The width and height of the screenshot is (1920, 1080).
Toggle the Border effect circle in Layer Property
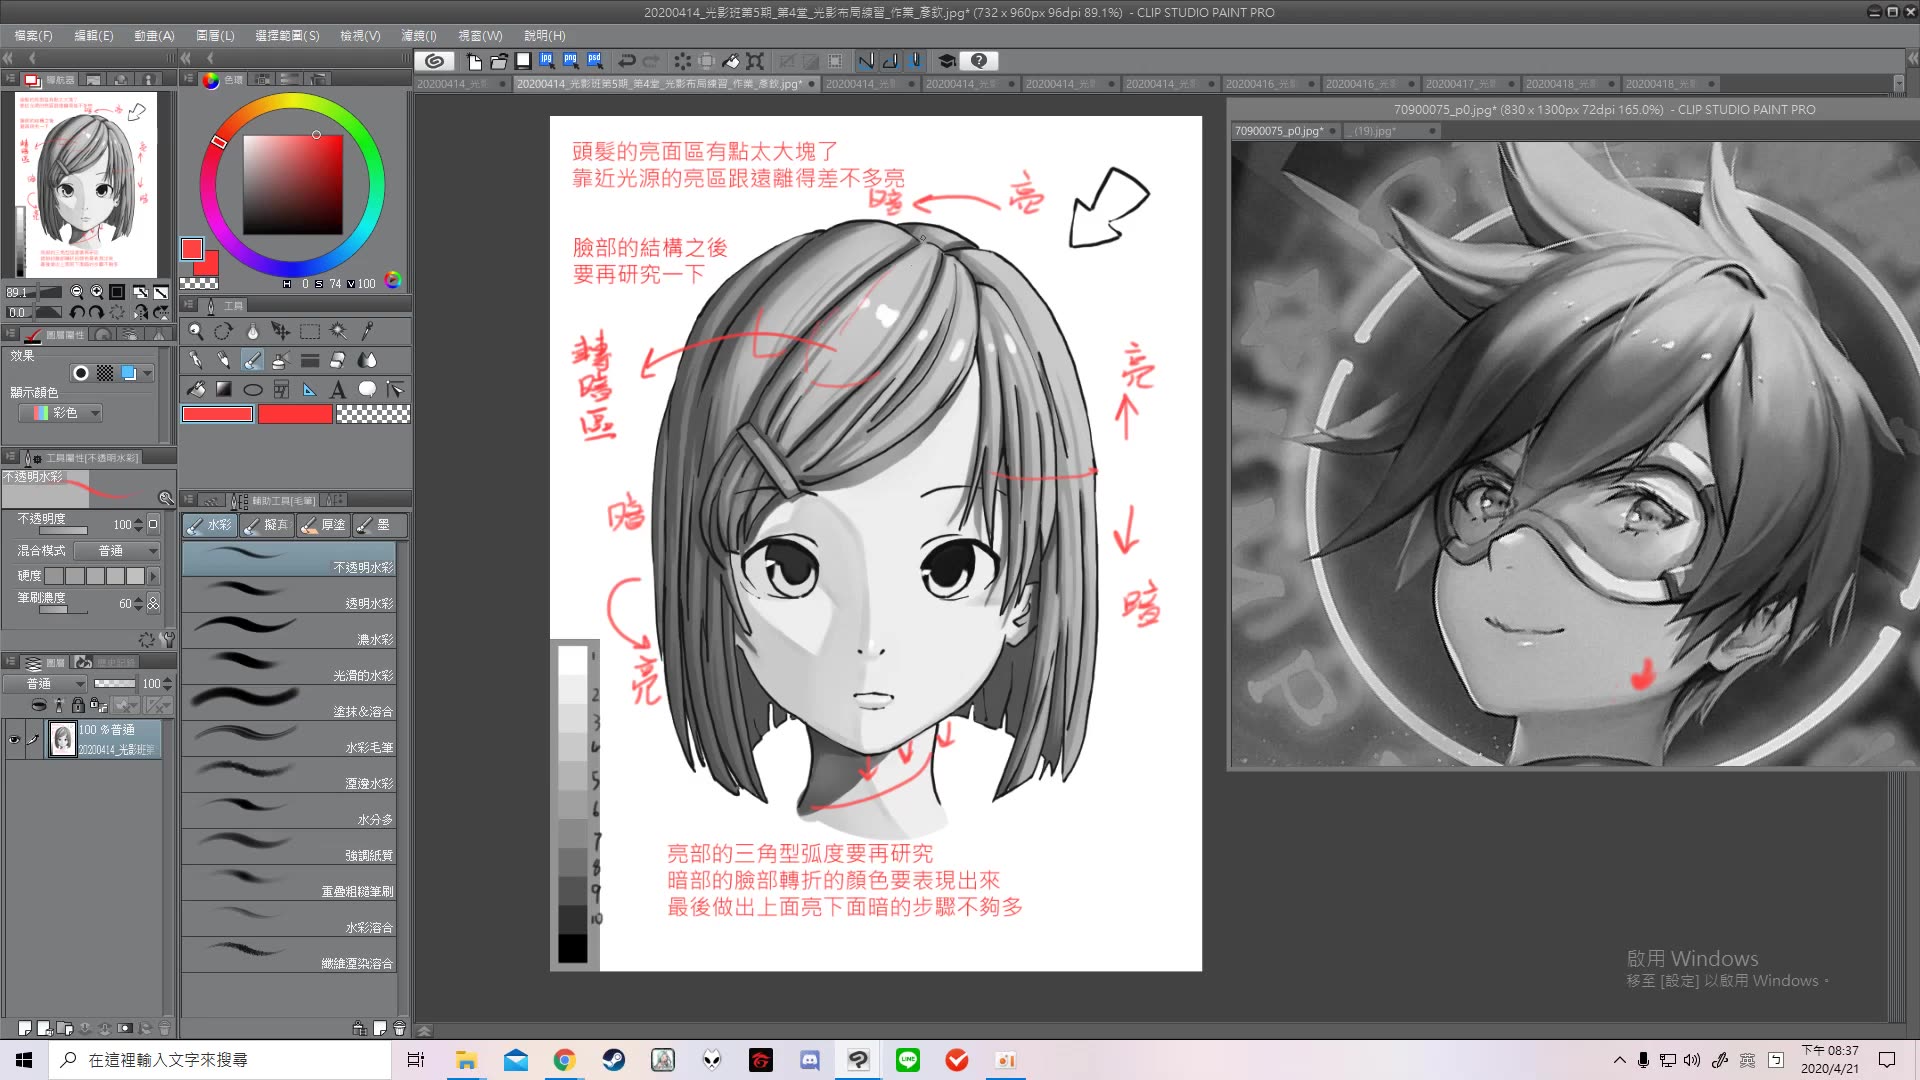coord(81,373)
